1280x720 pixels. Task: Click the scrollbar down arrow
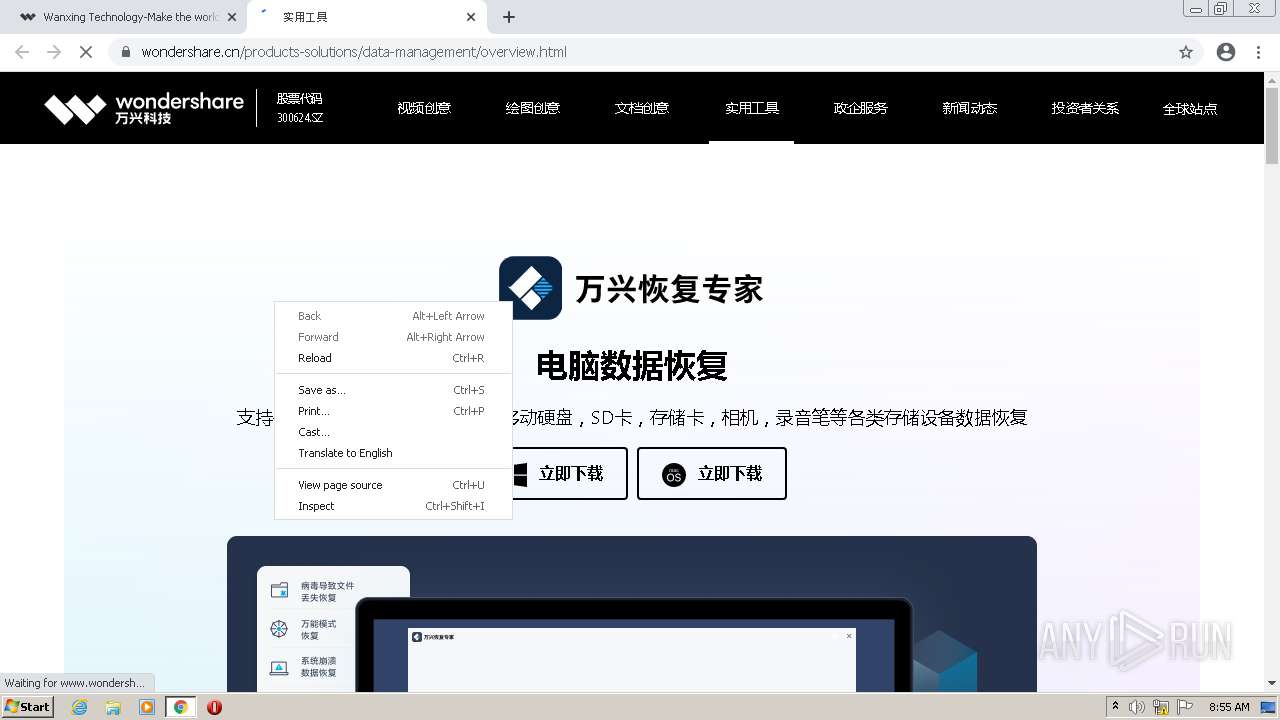coord(1272,683)
